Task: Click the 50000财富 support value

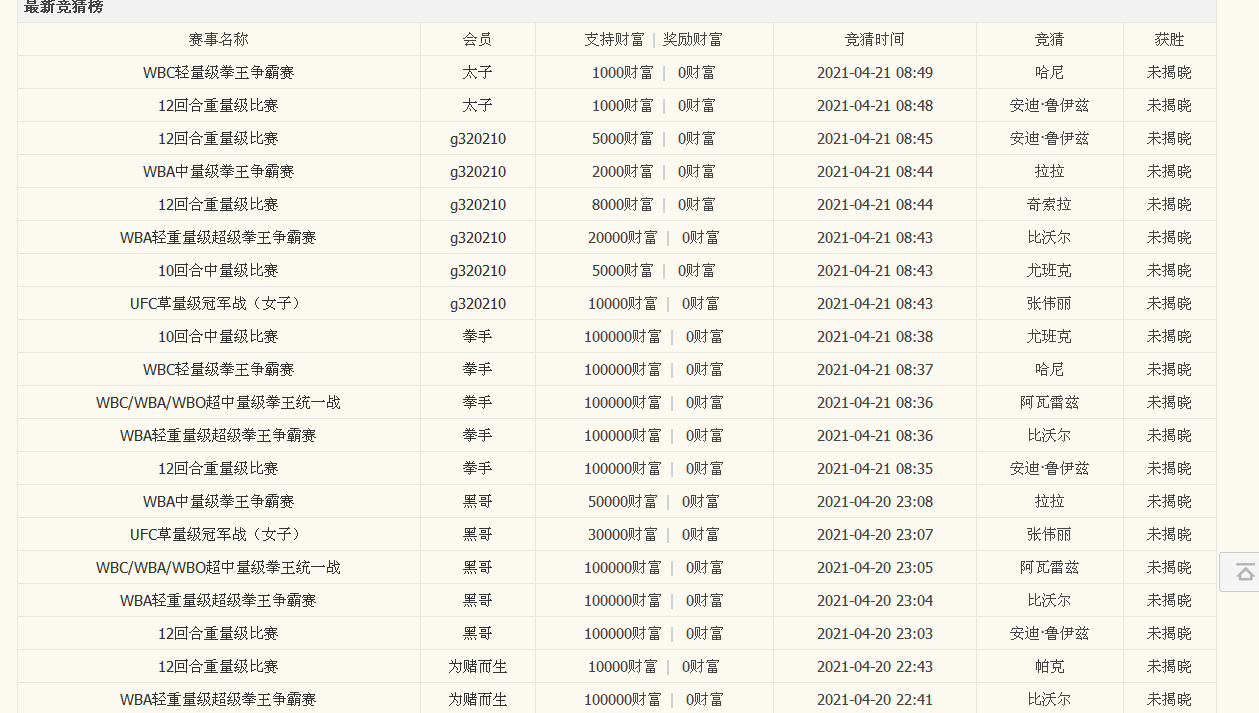Action: 622,501
